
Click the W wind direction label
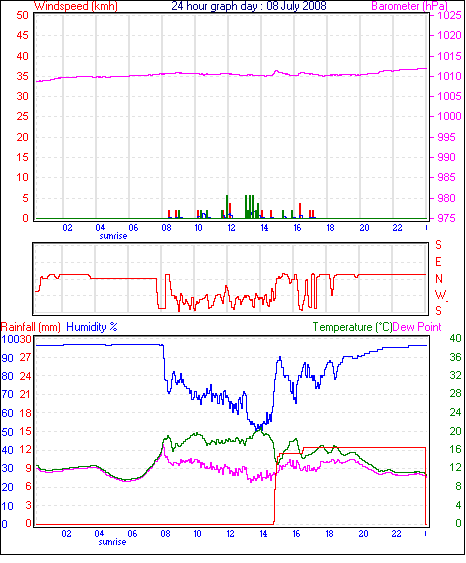441,295
